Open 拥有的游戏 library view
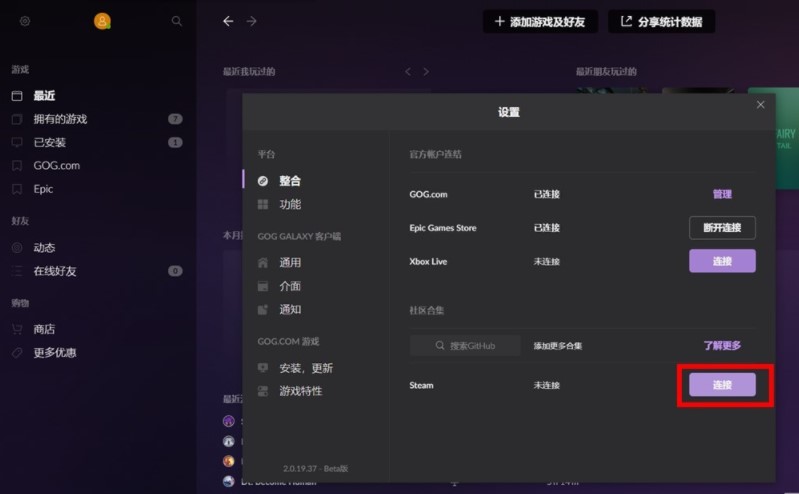The image size is (799, 494). 60,119
